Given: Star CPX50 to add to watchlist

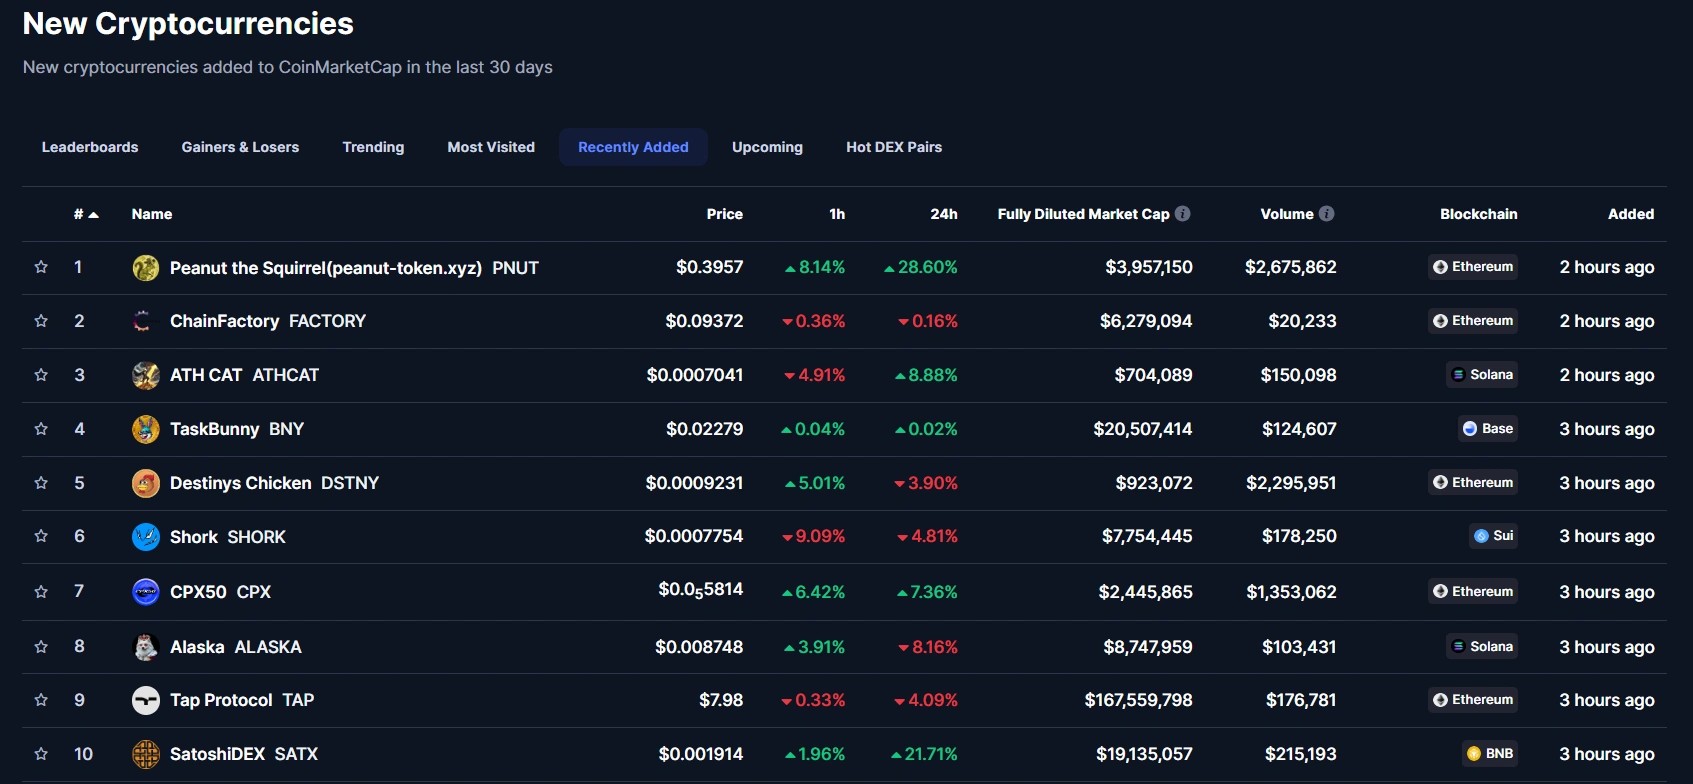Looking at the screenshot, I should [x=41, y=592].
